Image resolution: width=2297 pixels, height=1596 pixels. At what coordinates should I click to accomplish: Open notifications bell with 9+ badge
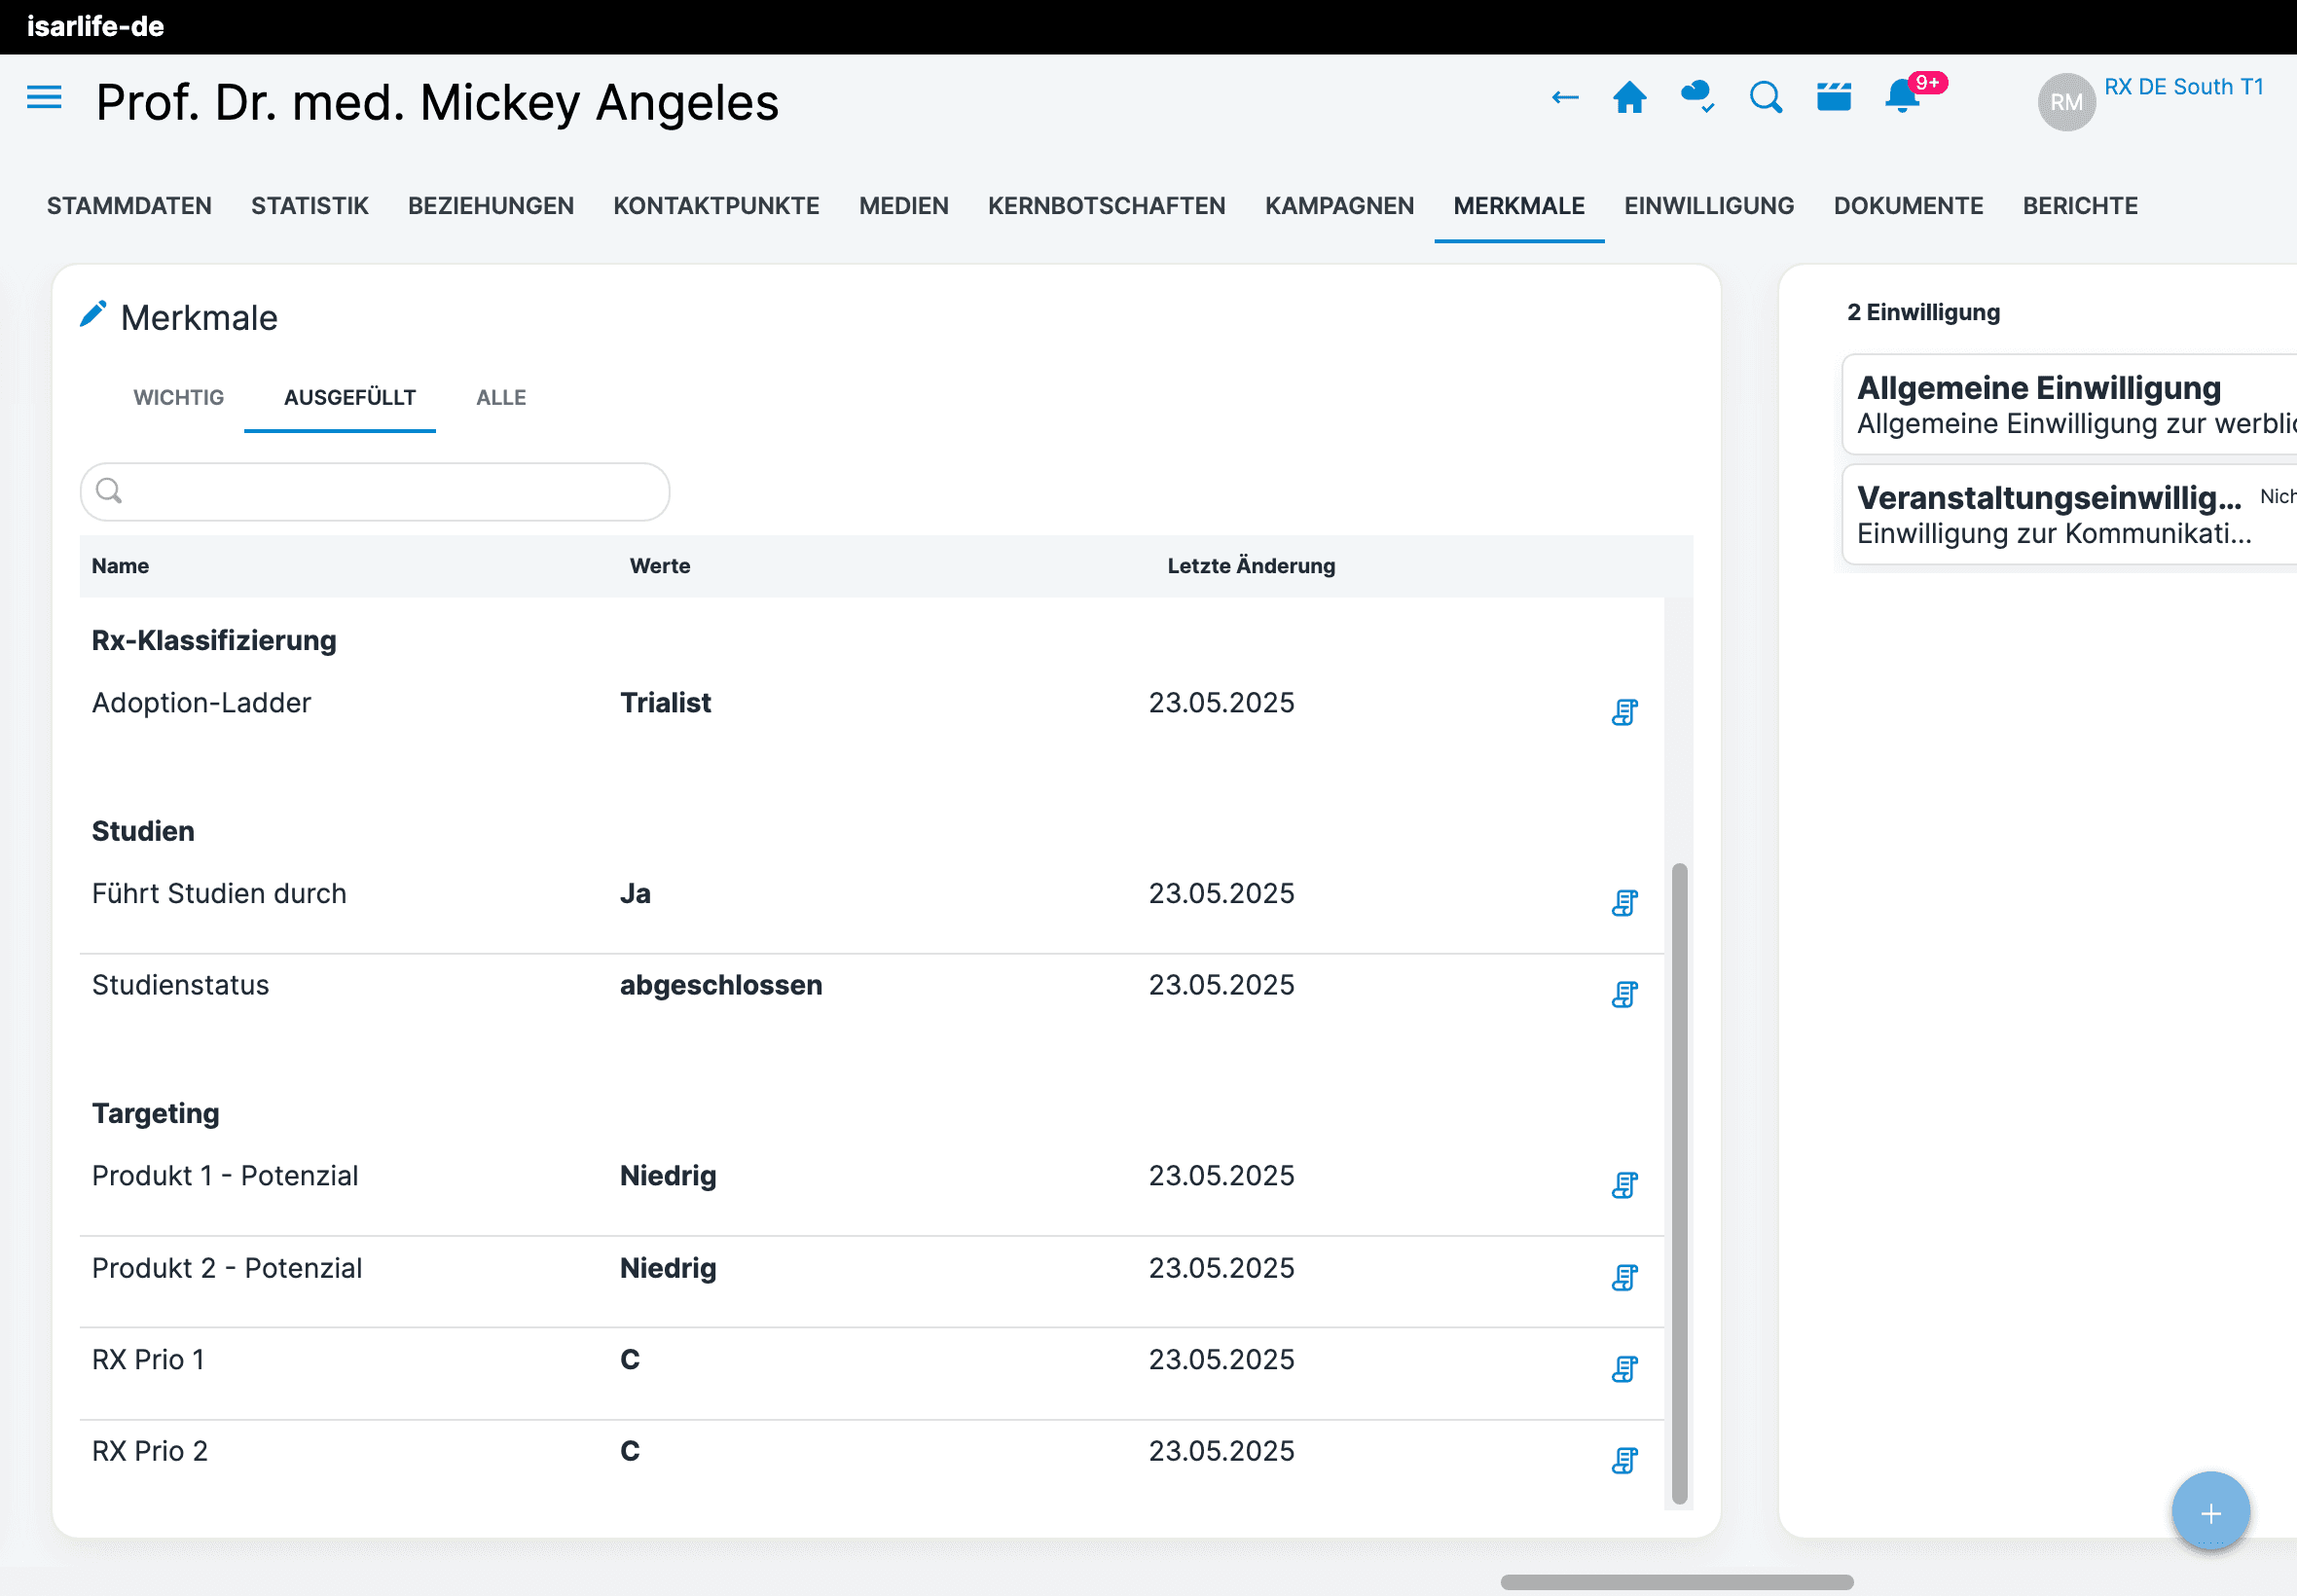pyautogui.click(x=1902, y=98)
